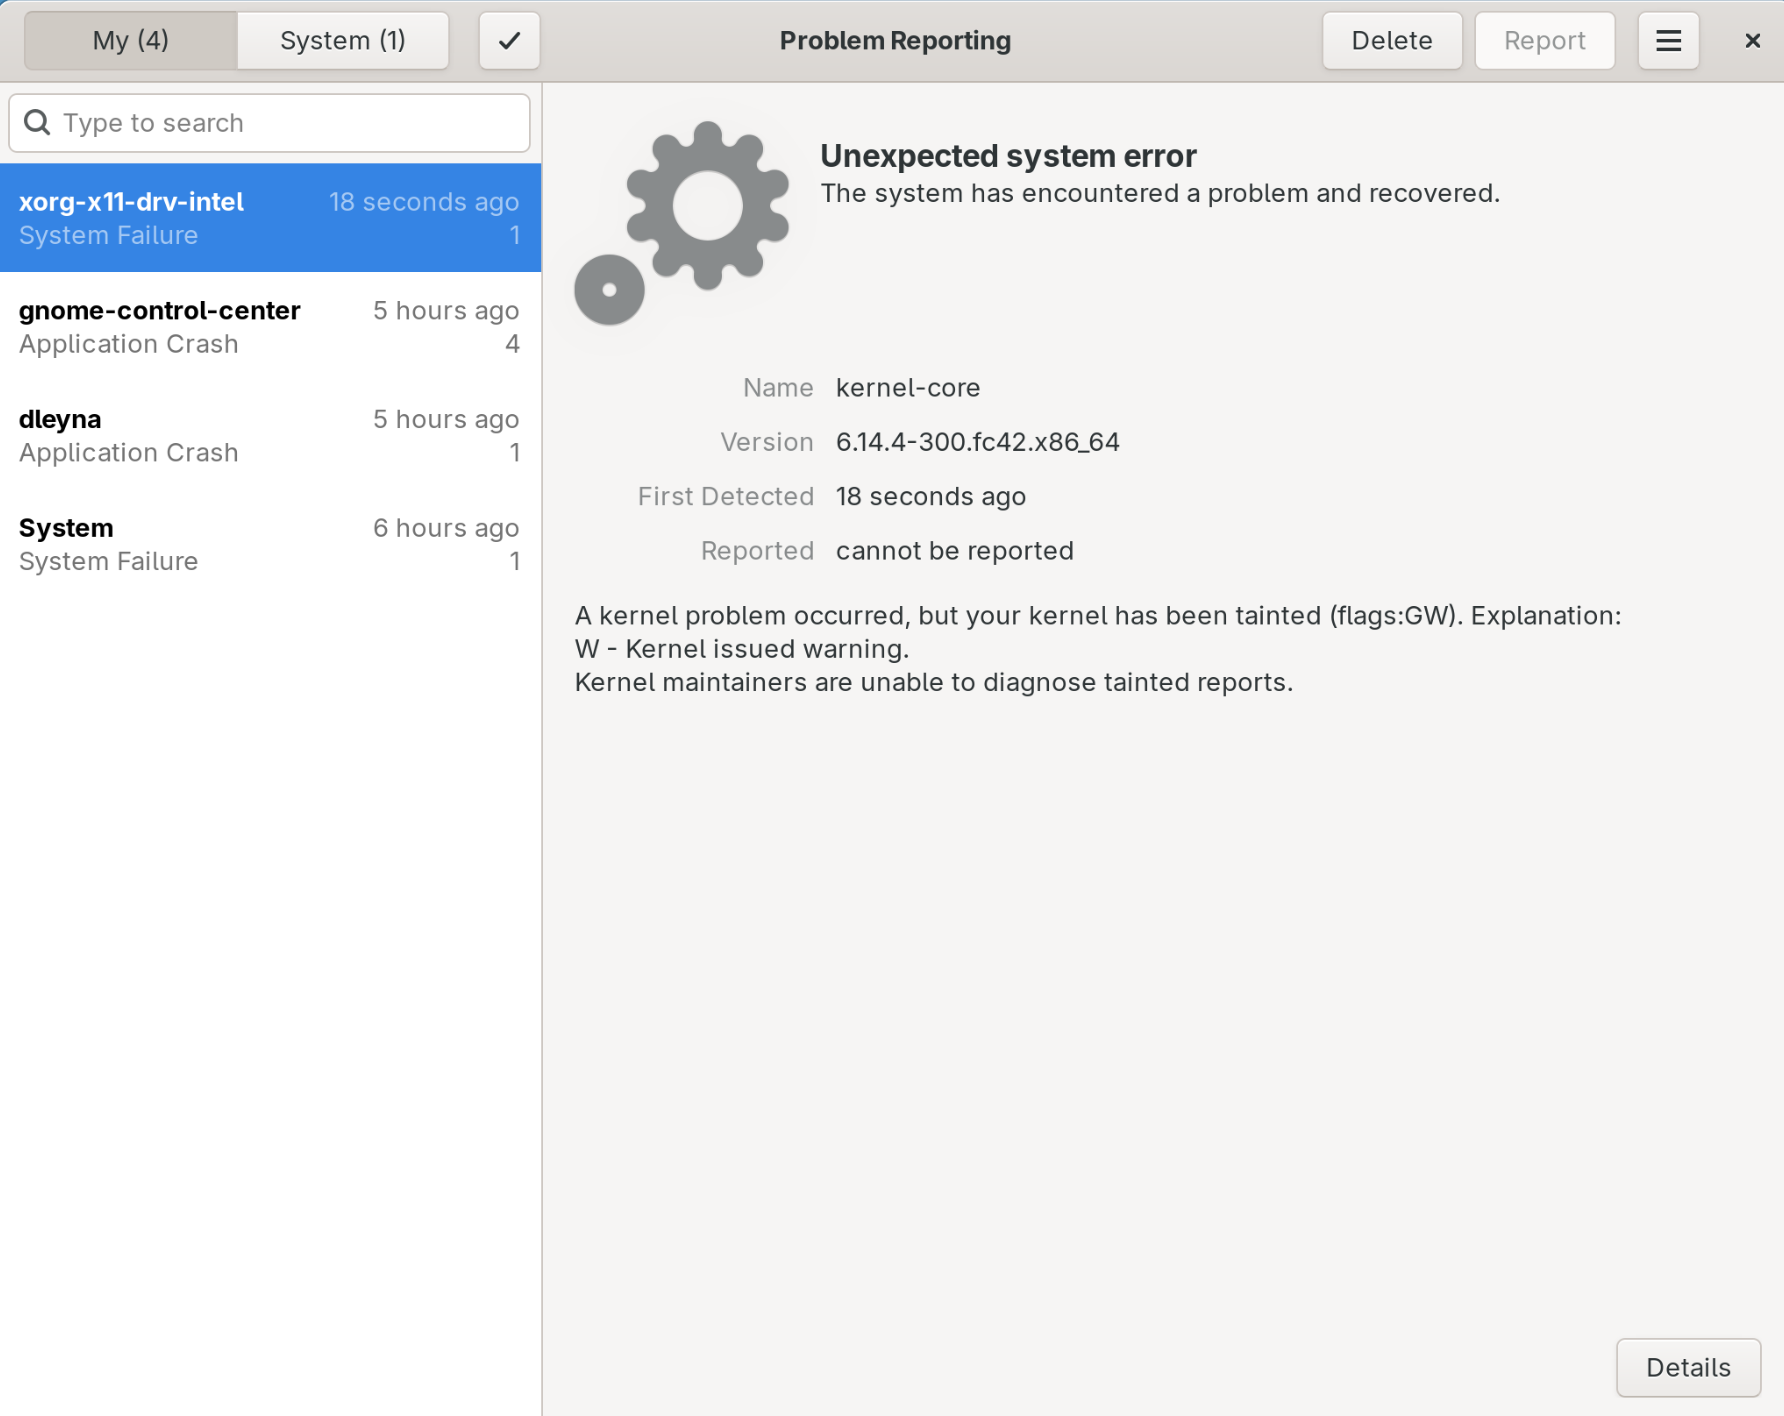
Task: Switch to the My (4) tab
Action: [x=131, y=41]
